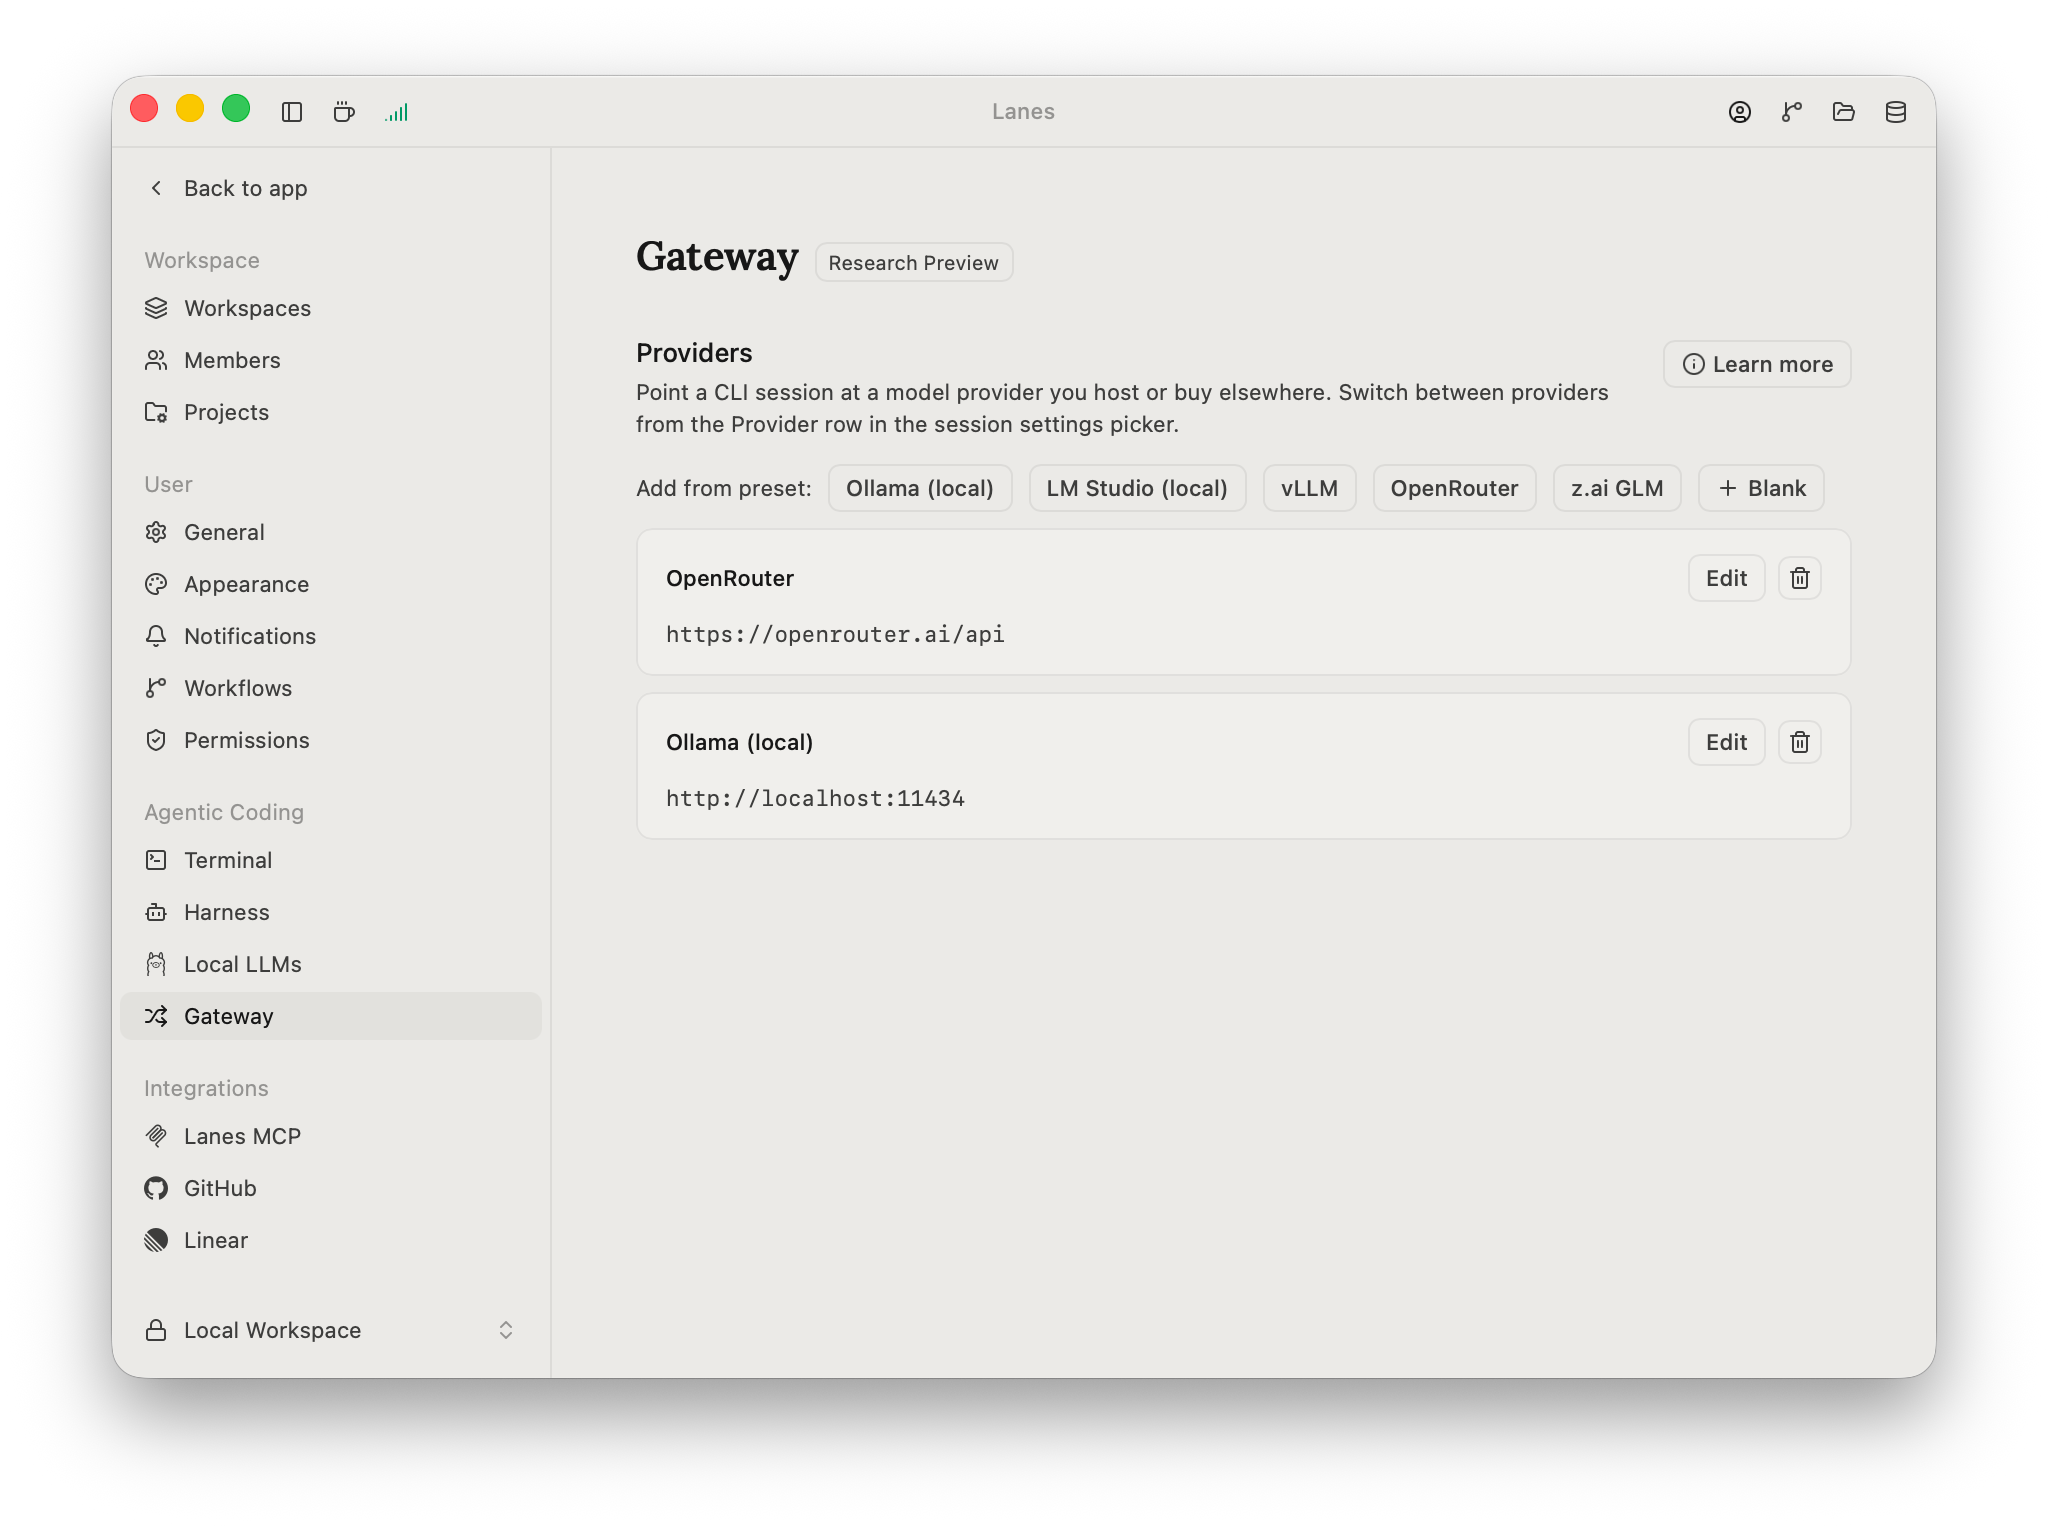
Task: Add provider from OpenRouter preset
Action: click(x=1454, y=488)
